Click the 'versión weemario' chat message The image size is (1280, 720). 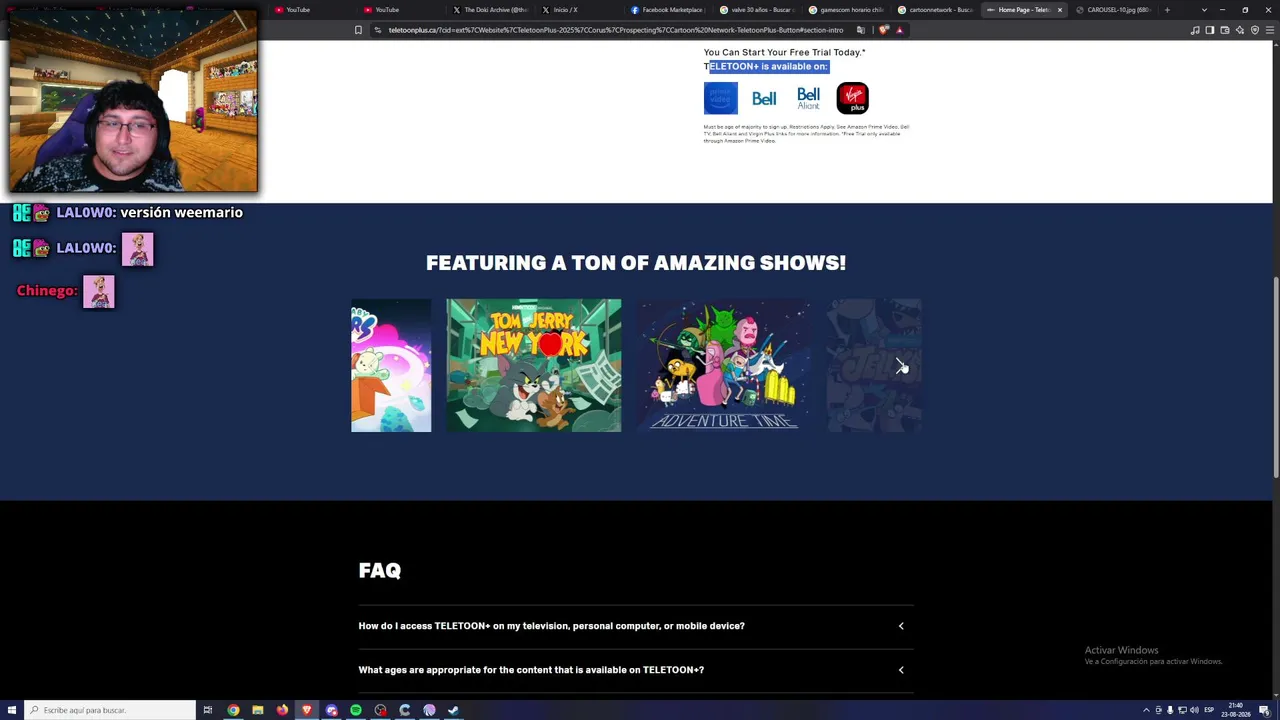pyautogui.click(x=181, y=213)
